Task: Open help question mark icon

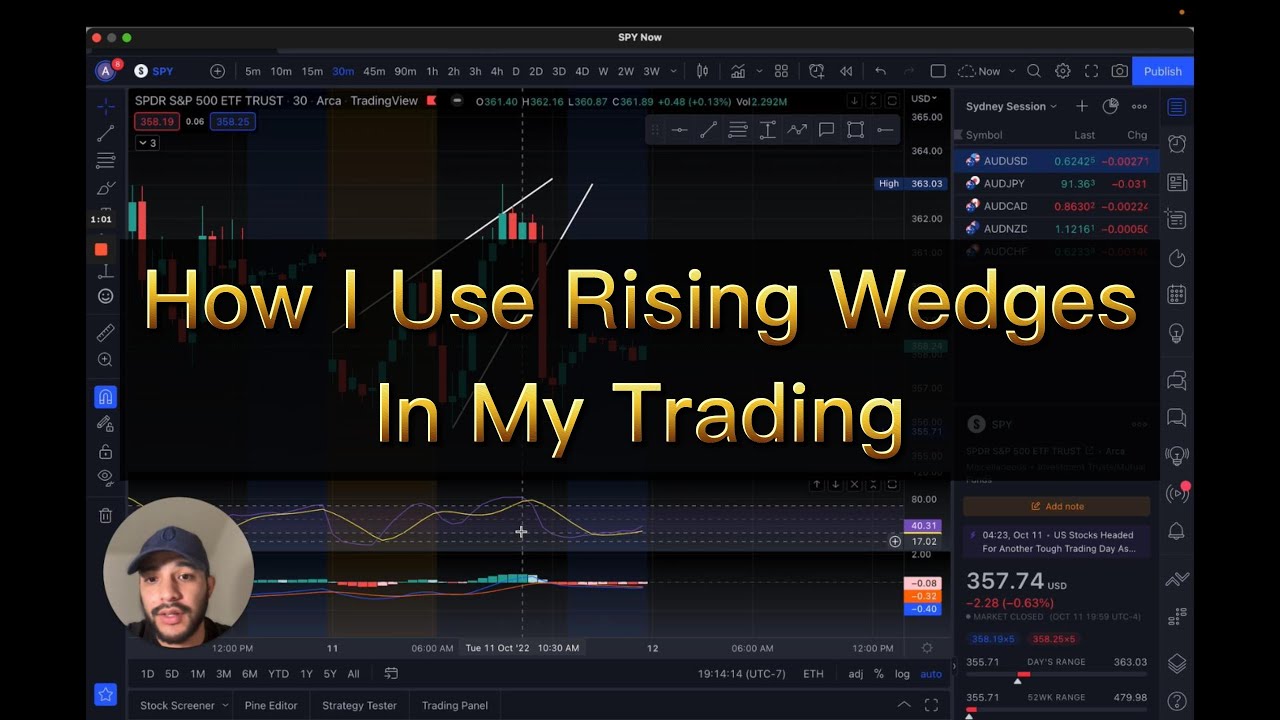Action: (1177, 701)
